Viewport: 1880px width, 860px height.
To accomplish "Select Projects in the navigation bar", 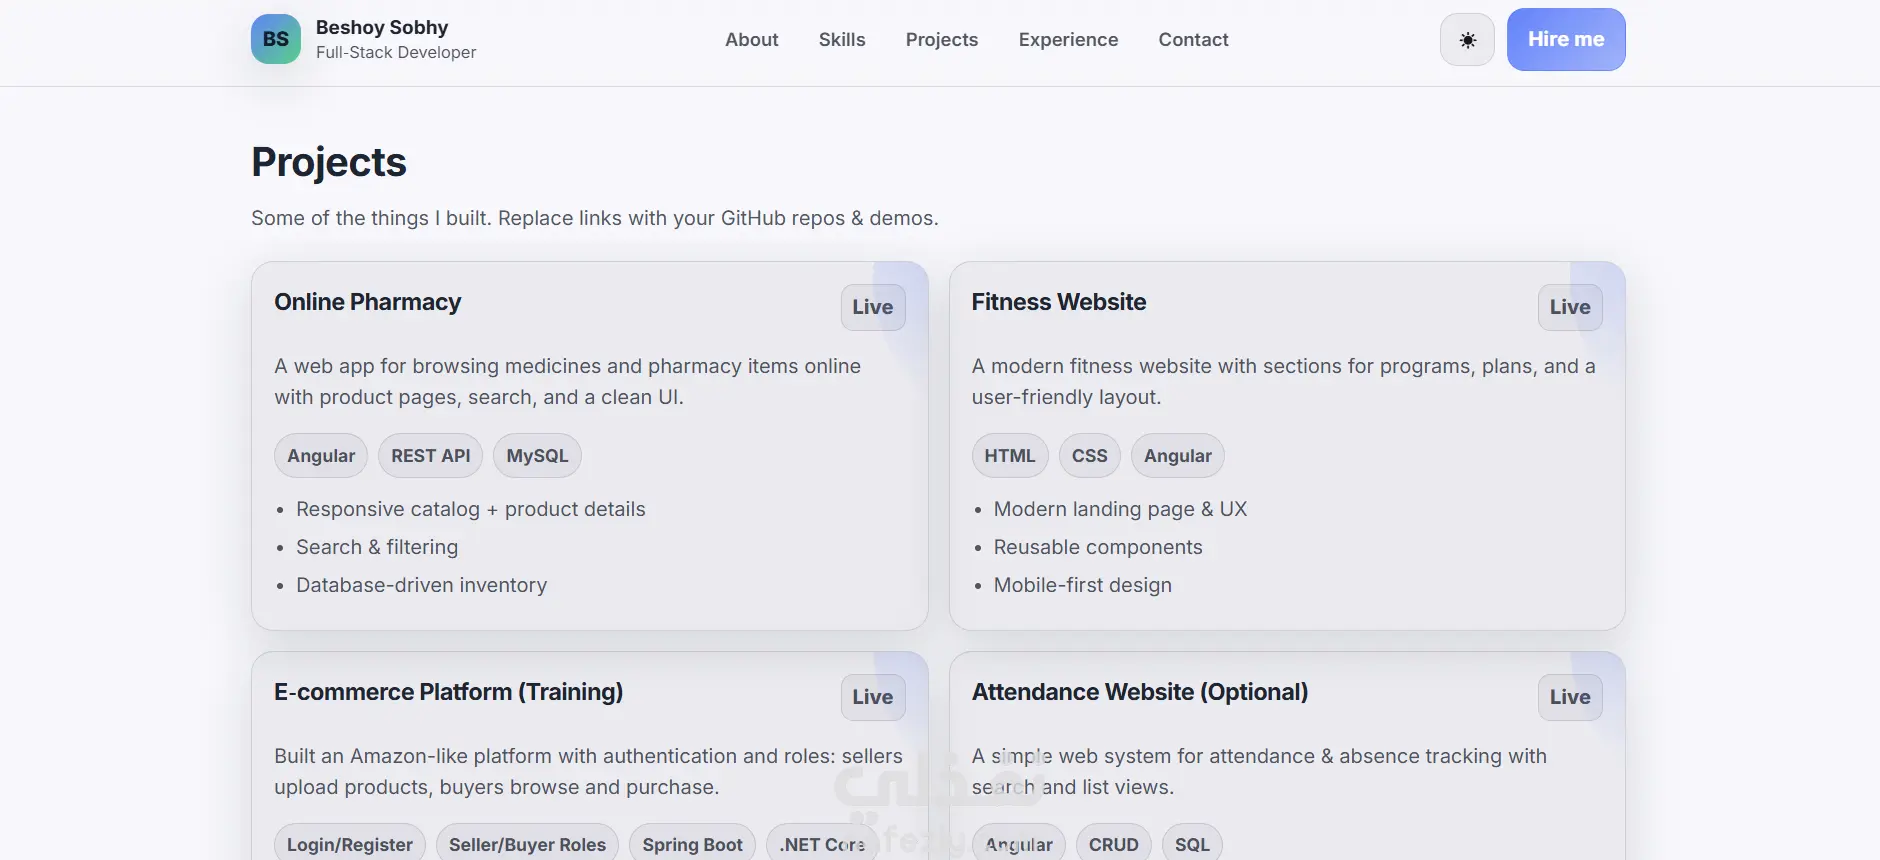I will coord(942,40).
